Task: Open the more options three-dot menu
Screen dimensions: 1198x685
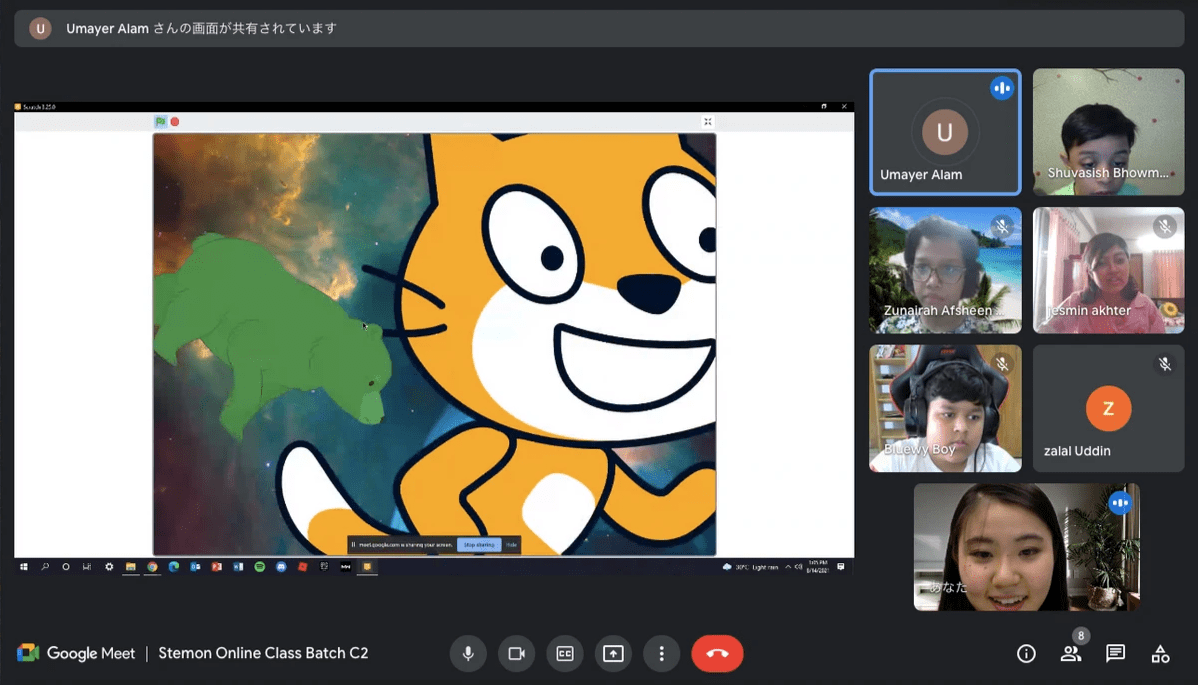Action: click(662, 654)
